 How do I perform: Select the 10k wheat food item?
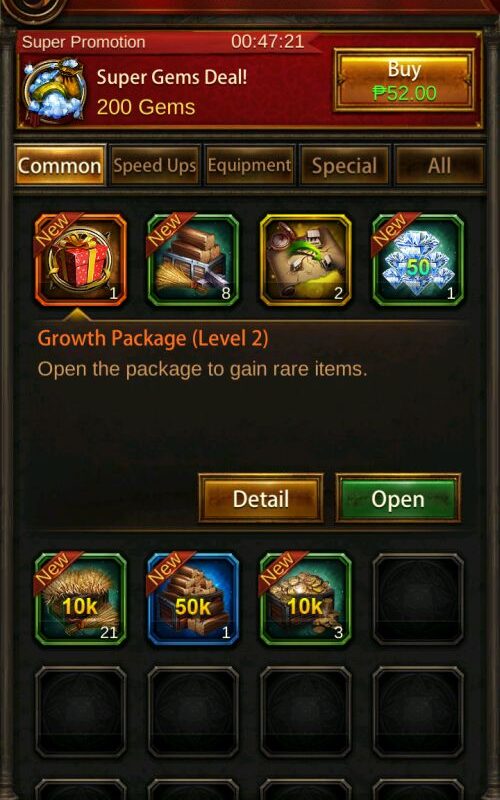click(x=81, y=599)
